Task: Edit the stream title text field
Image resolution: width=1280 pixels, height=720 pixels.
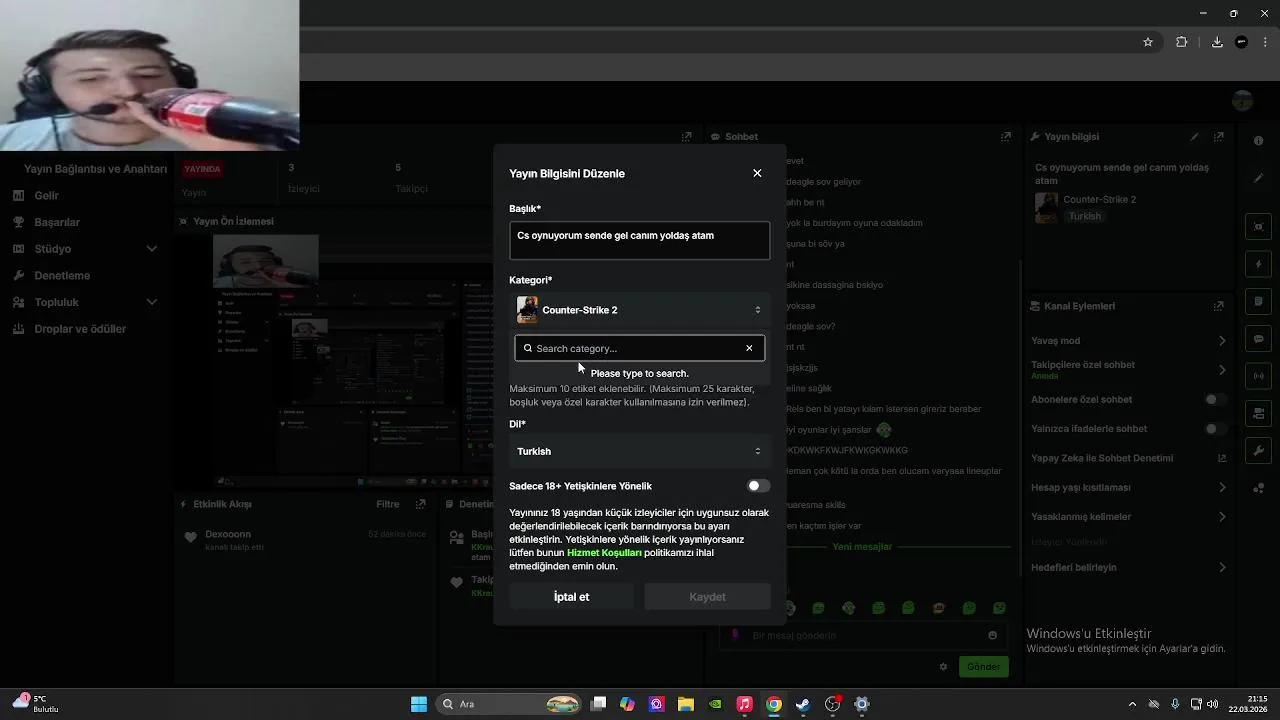Action: pyautogui.click(x=639, y=241)
